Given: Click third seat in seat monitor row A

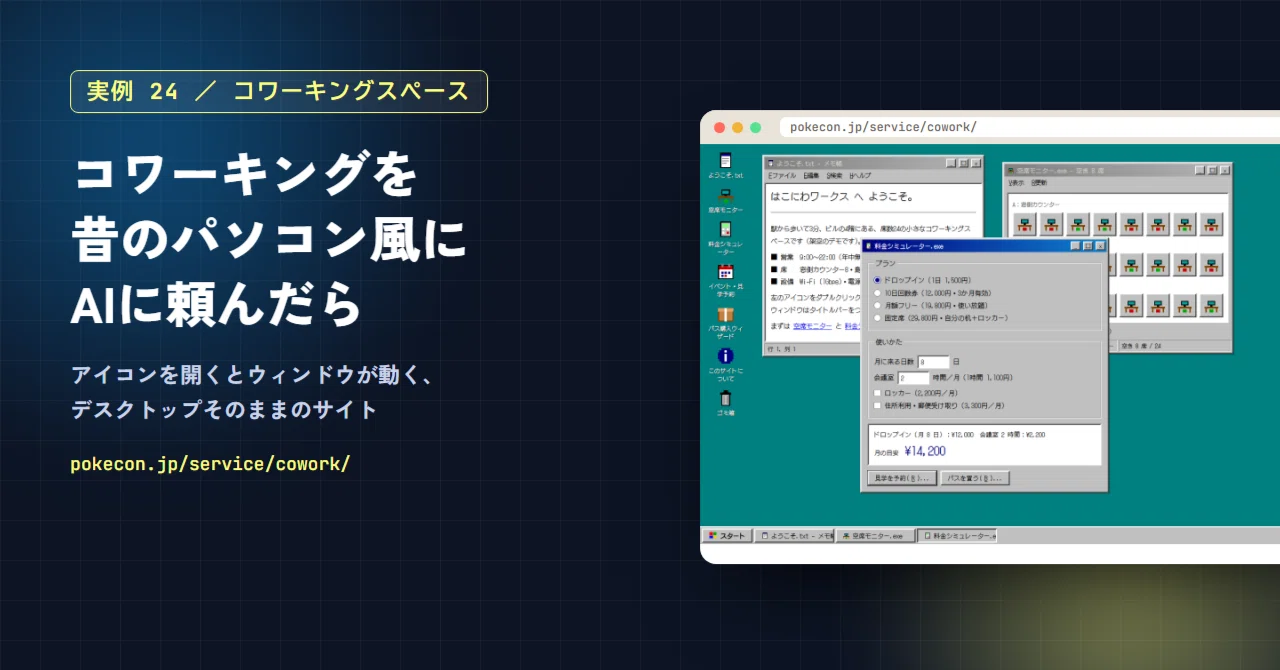Looking at the screenshot, I should click(x=1078, y=224).
